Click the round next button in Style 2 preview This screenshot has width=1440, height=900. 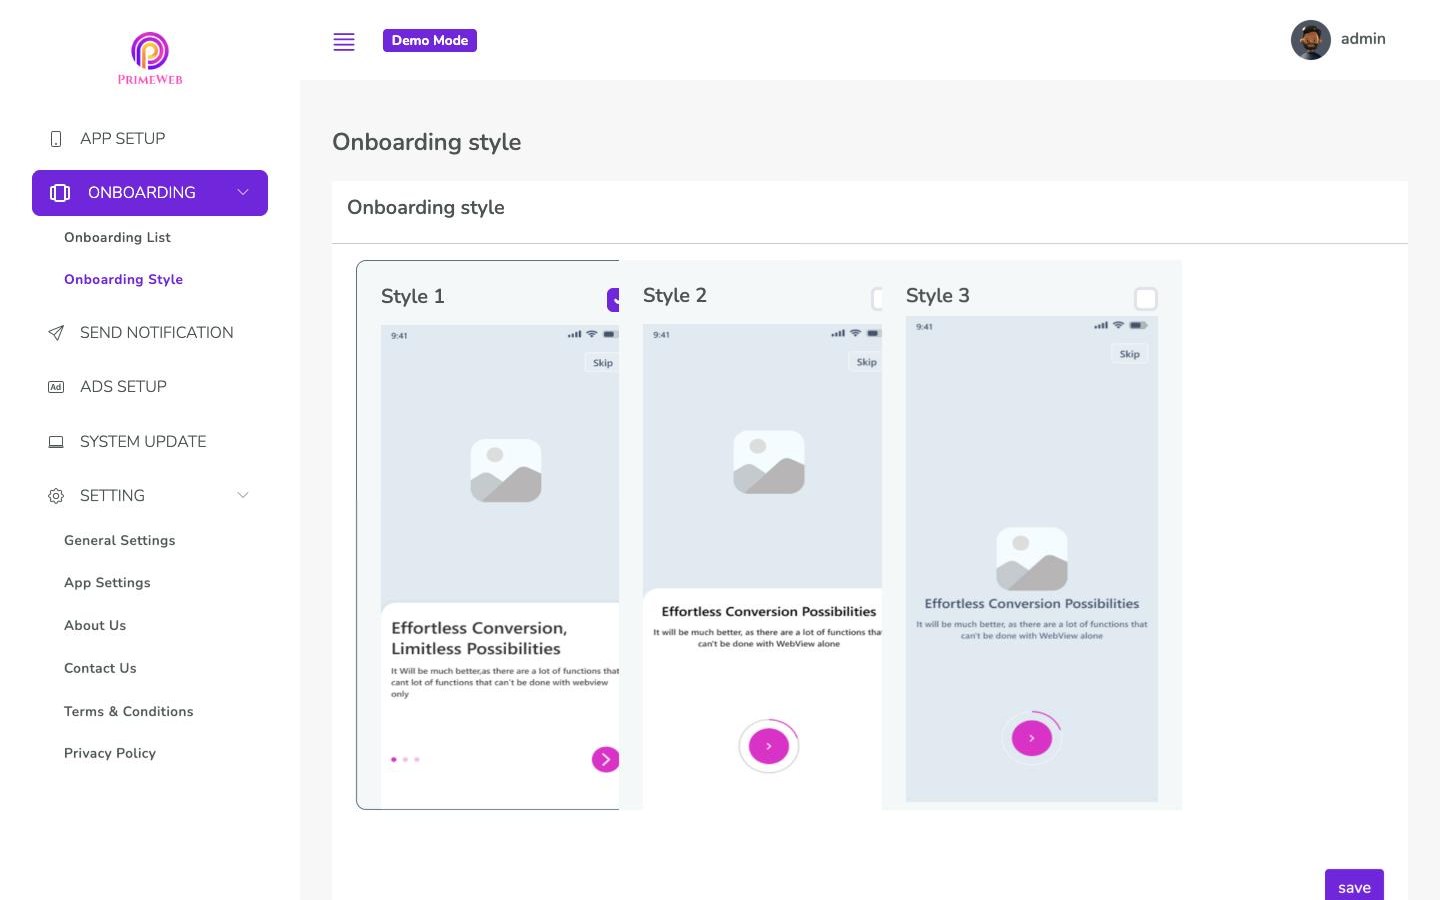(x=769, y=746)
